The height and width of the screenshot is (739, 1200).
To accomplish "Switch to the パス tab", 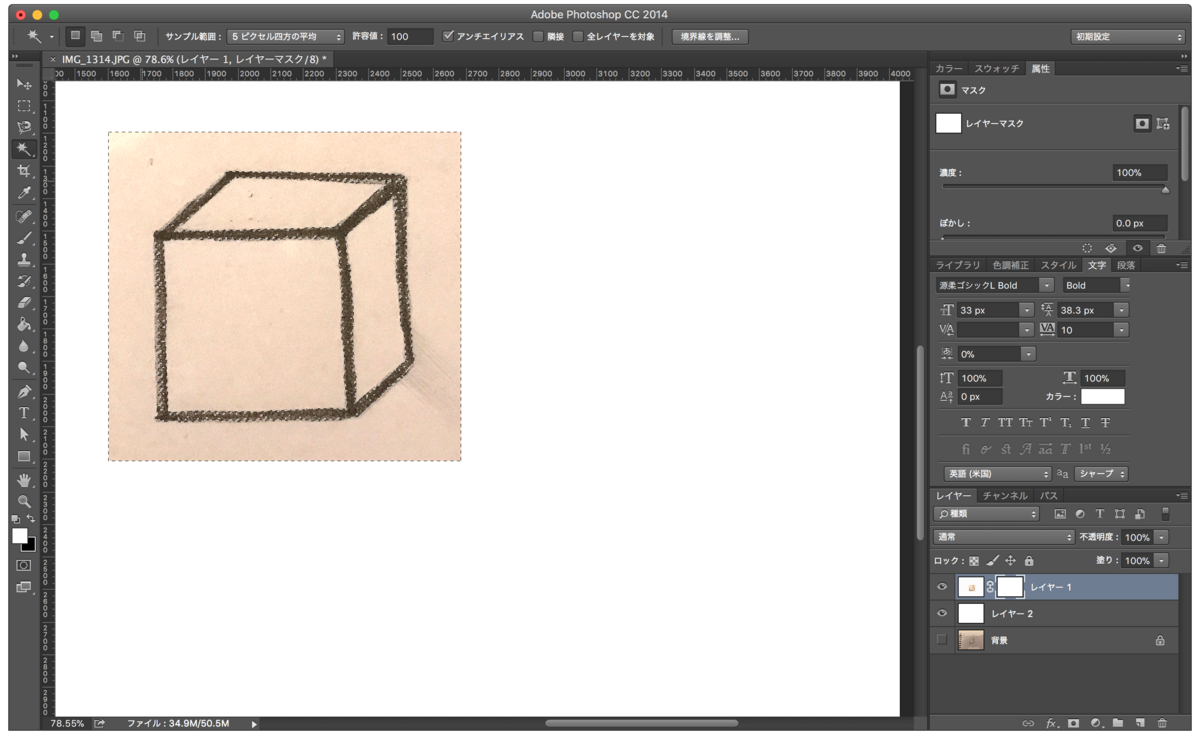I will point(1049,495).
